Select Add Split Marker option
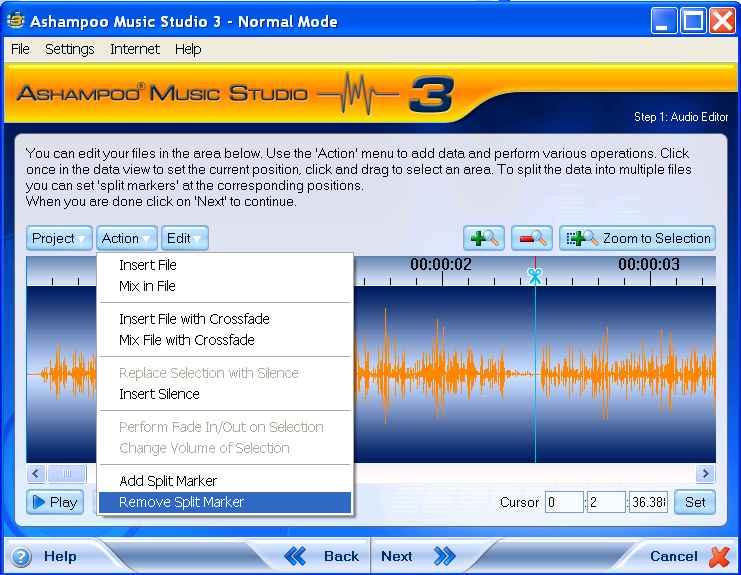This screenshot has height=575, width=741. click(167, 481)
